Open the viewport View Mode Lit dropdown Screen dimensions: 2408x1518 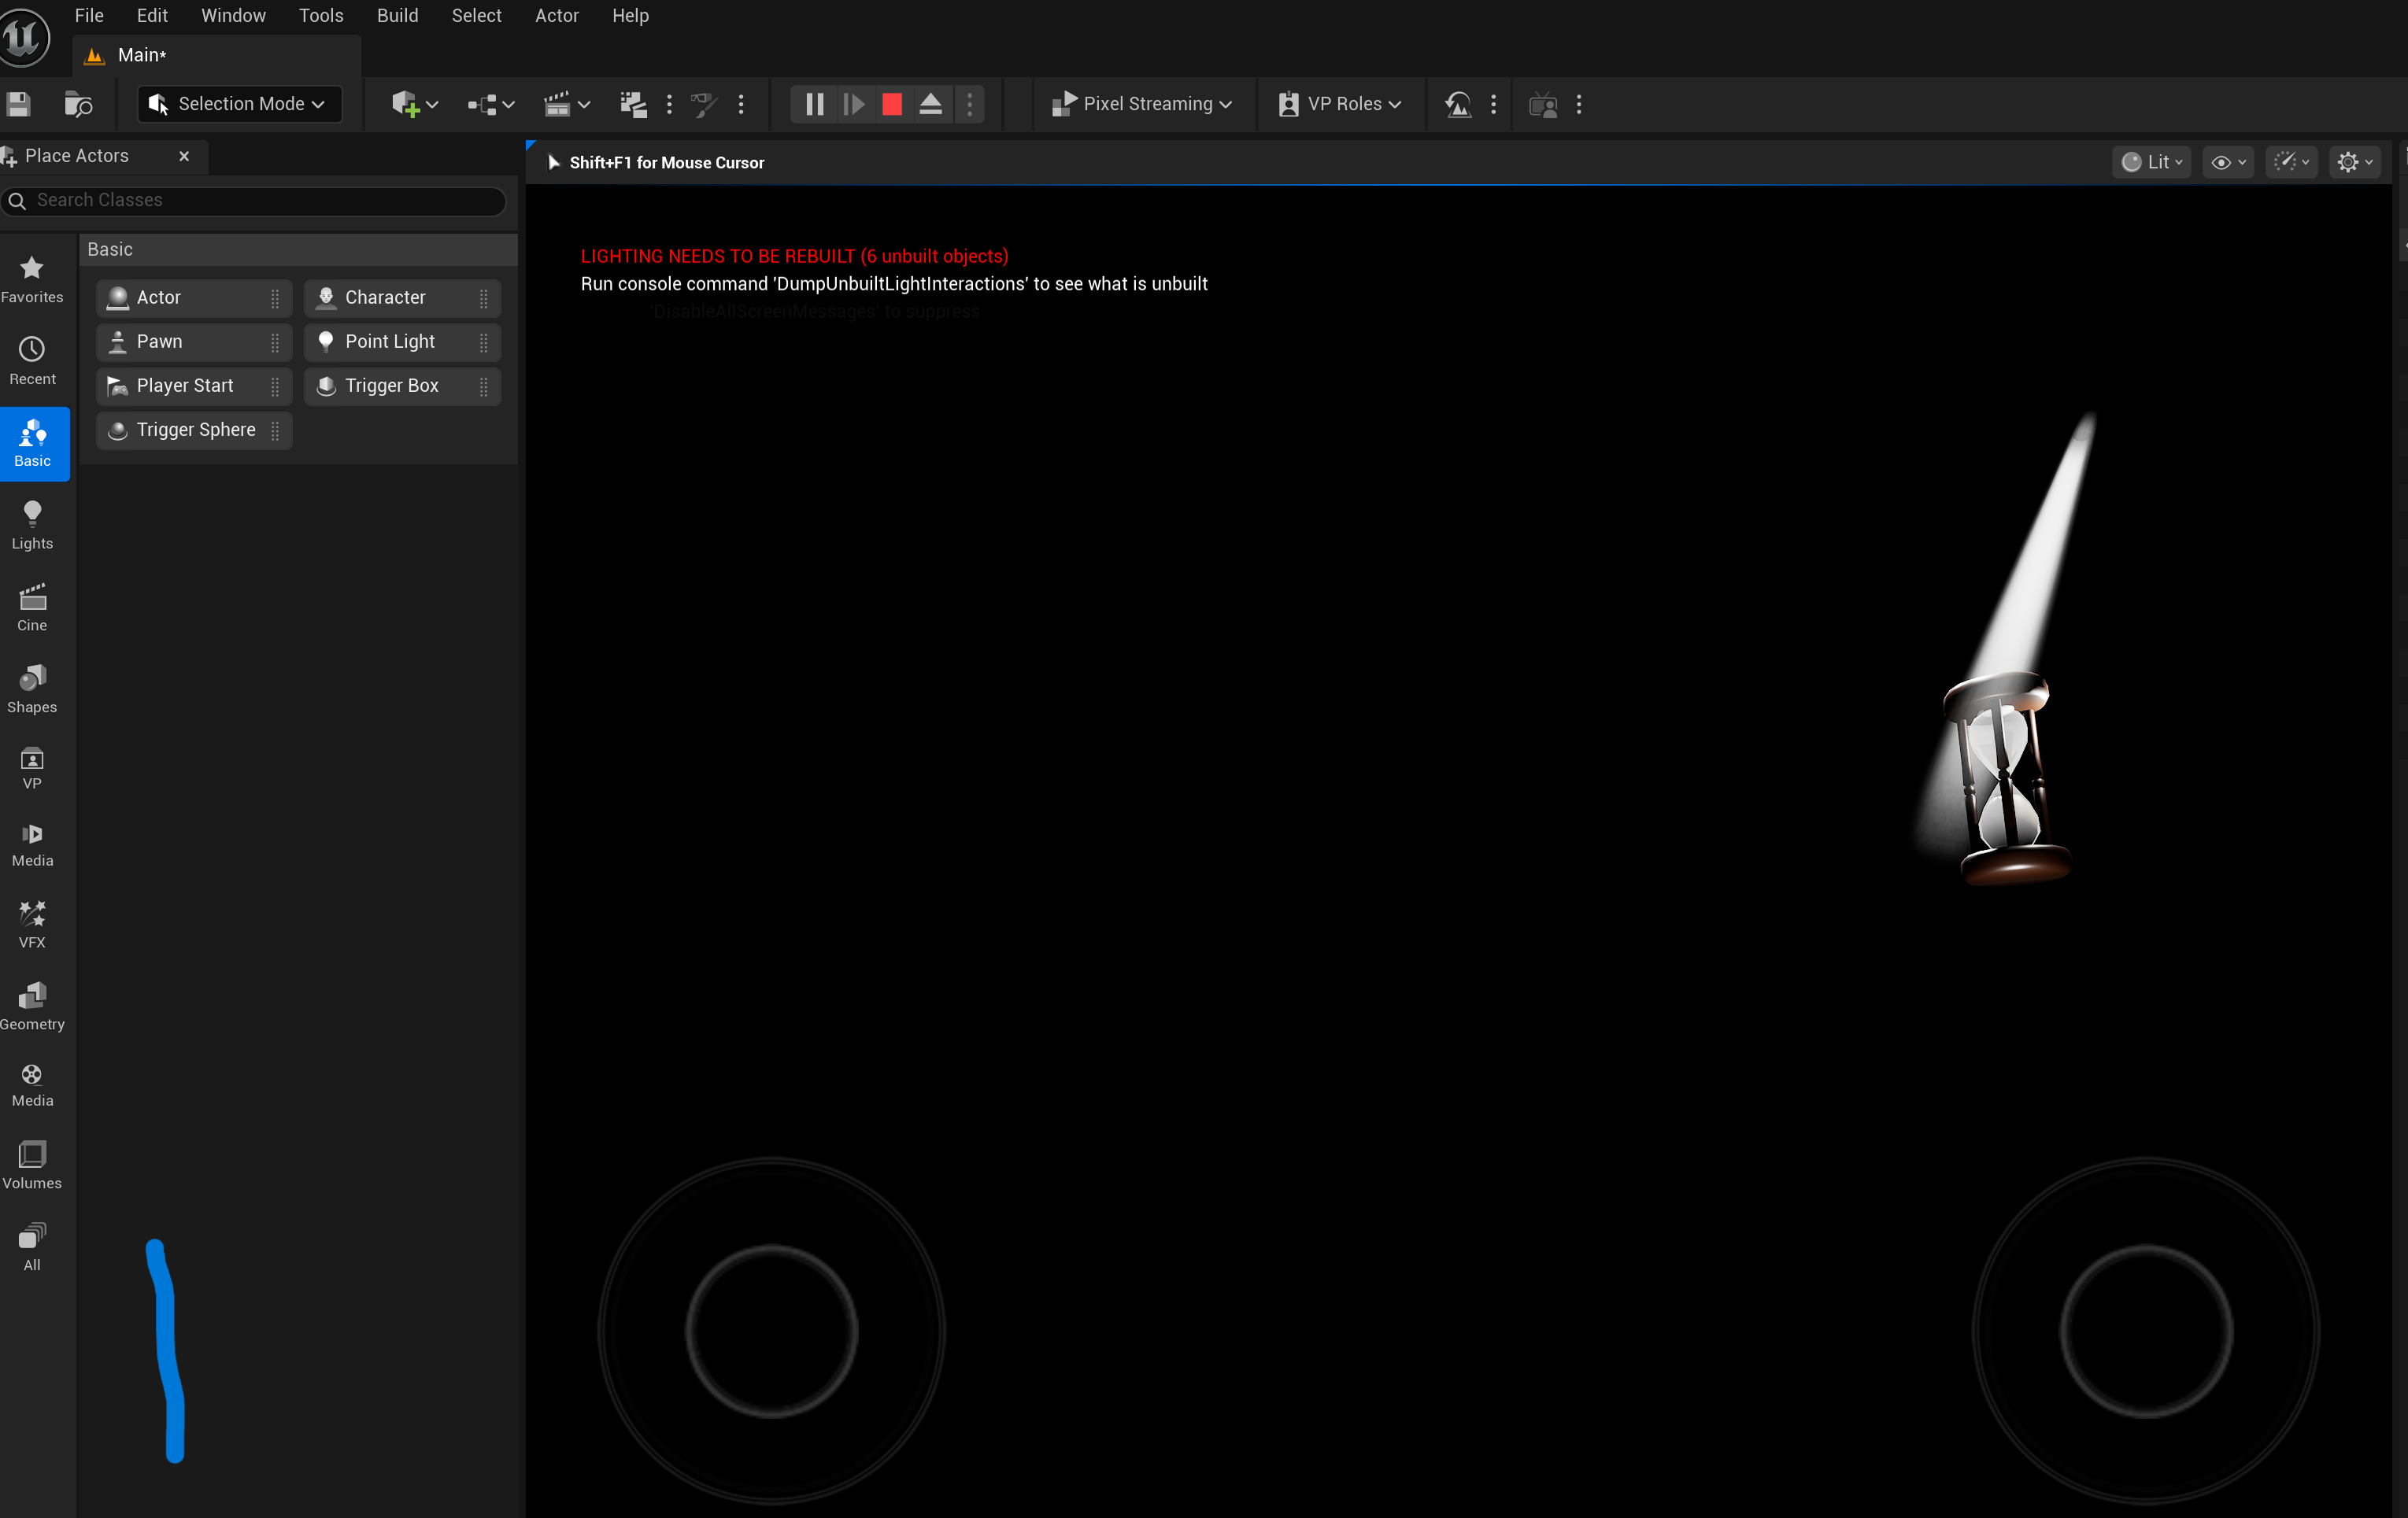(x=2151, y=161)
